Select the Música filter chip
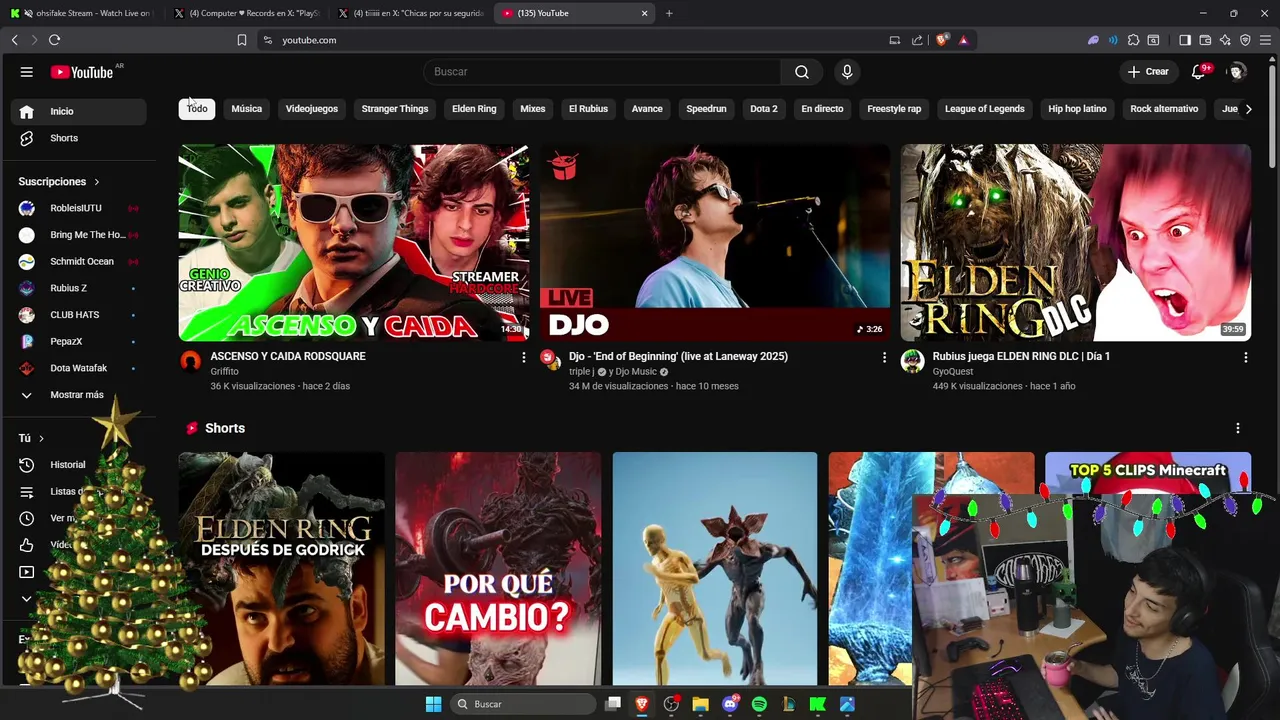 click(x=246, y=109)
